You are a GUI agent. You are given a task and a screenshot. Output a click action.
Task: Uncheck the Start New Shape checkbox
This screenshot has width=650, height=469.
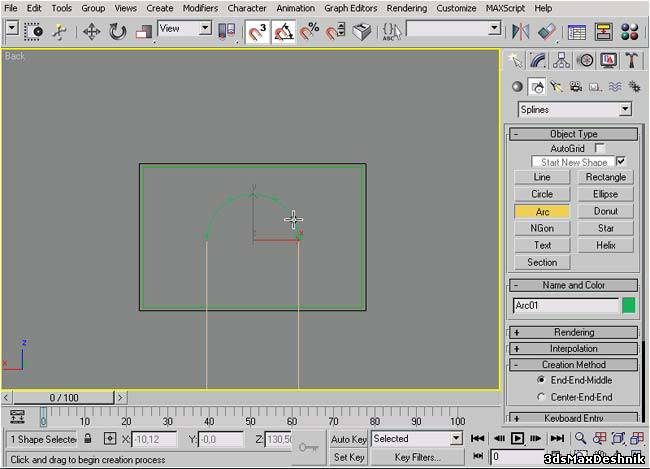(x=621, y=161)
